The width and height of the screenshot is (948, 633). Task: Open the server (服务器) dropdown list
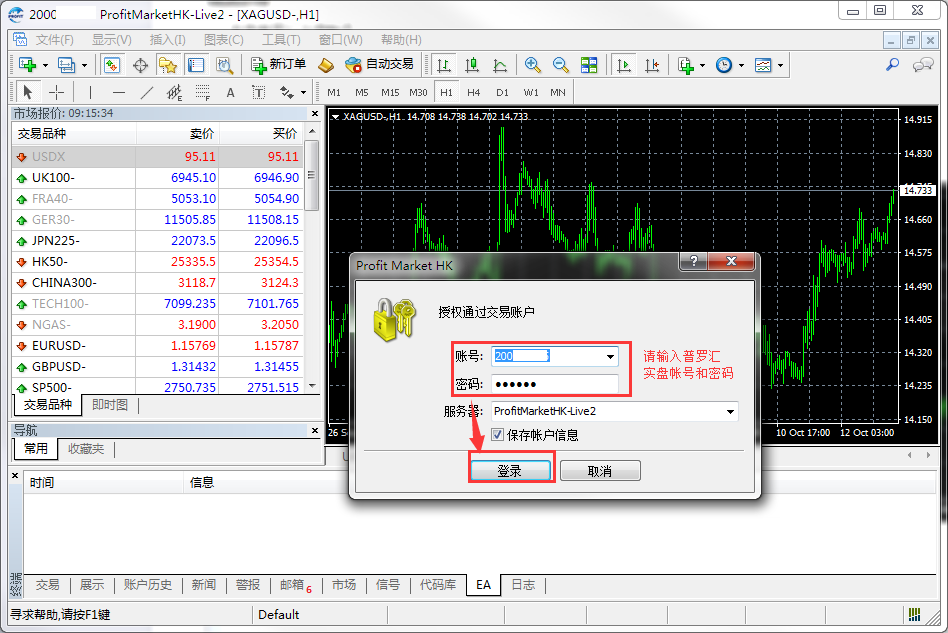730,411
